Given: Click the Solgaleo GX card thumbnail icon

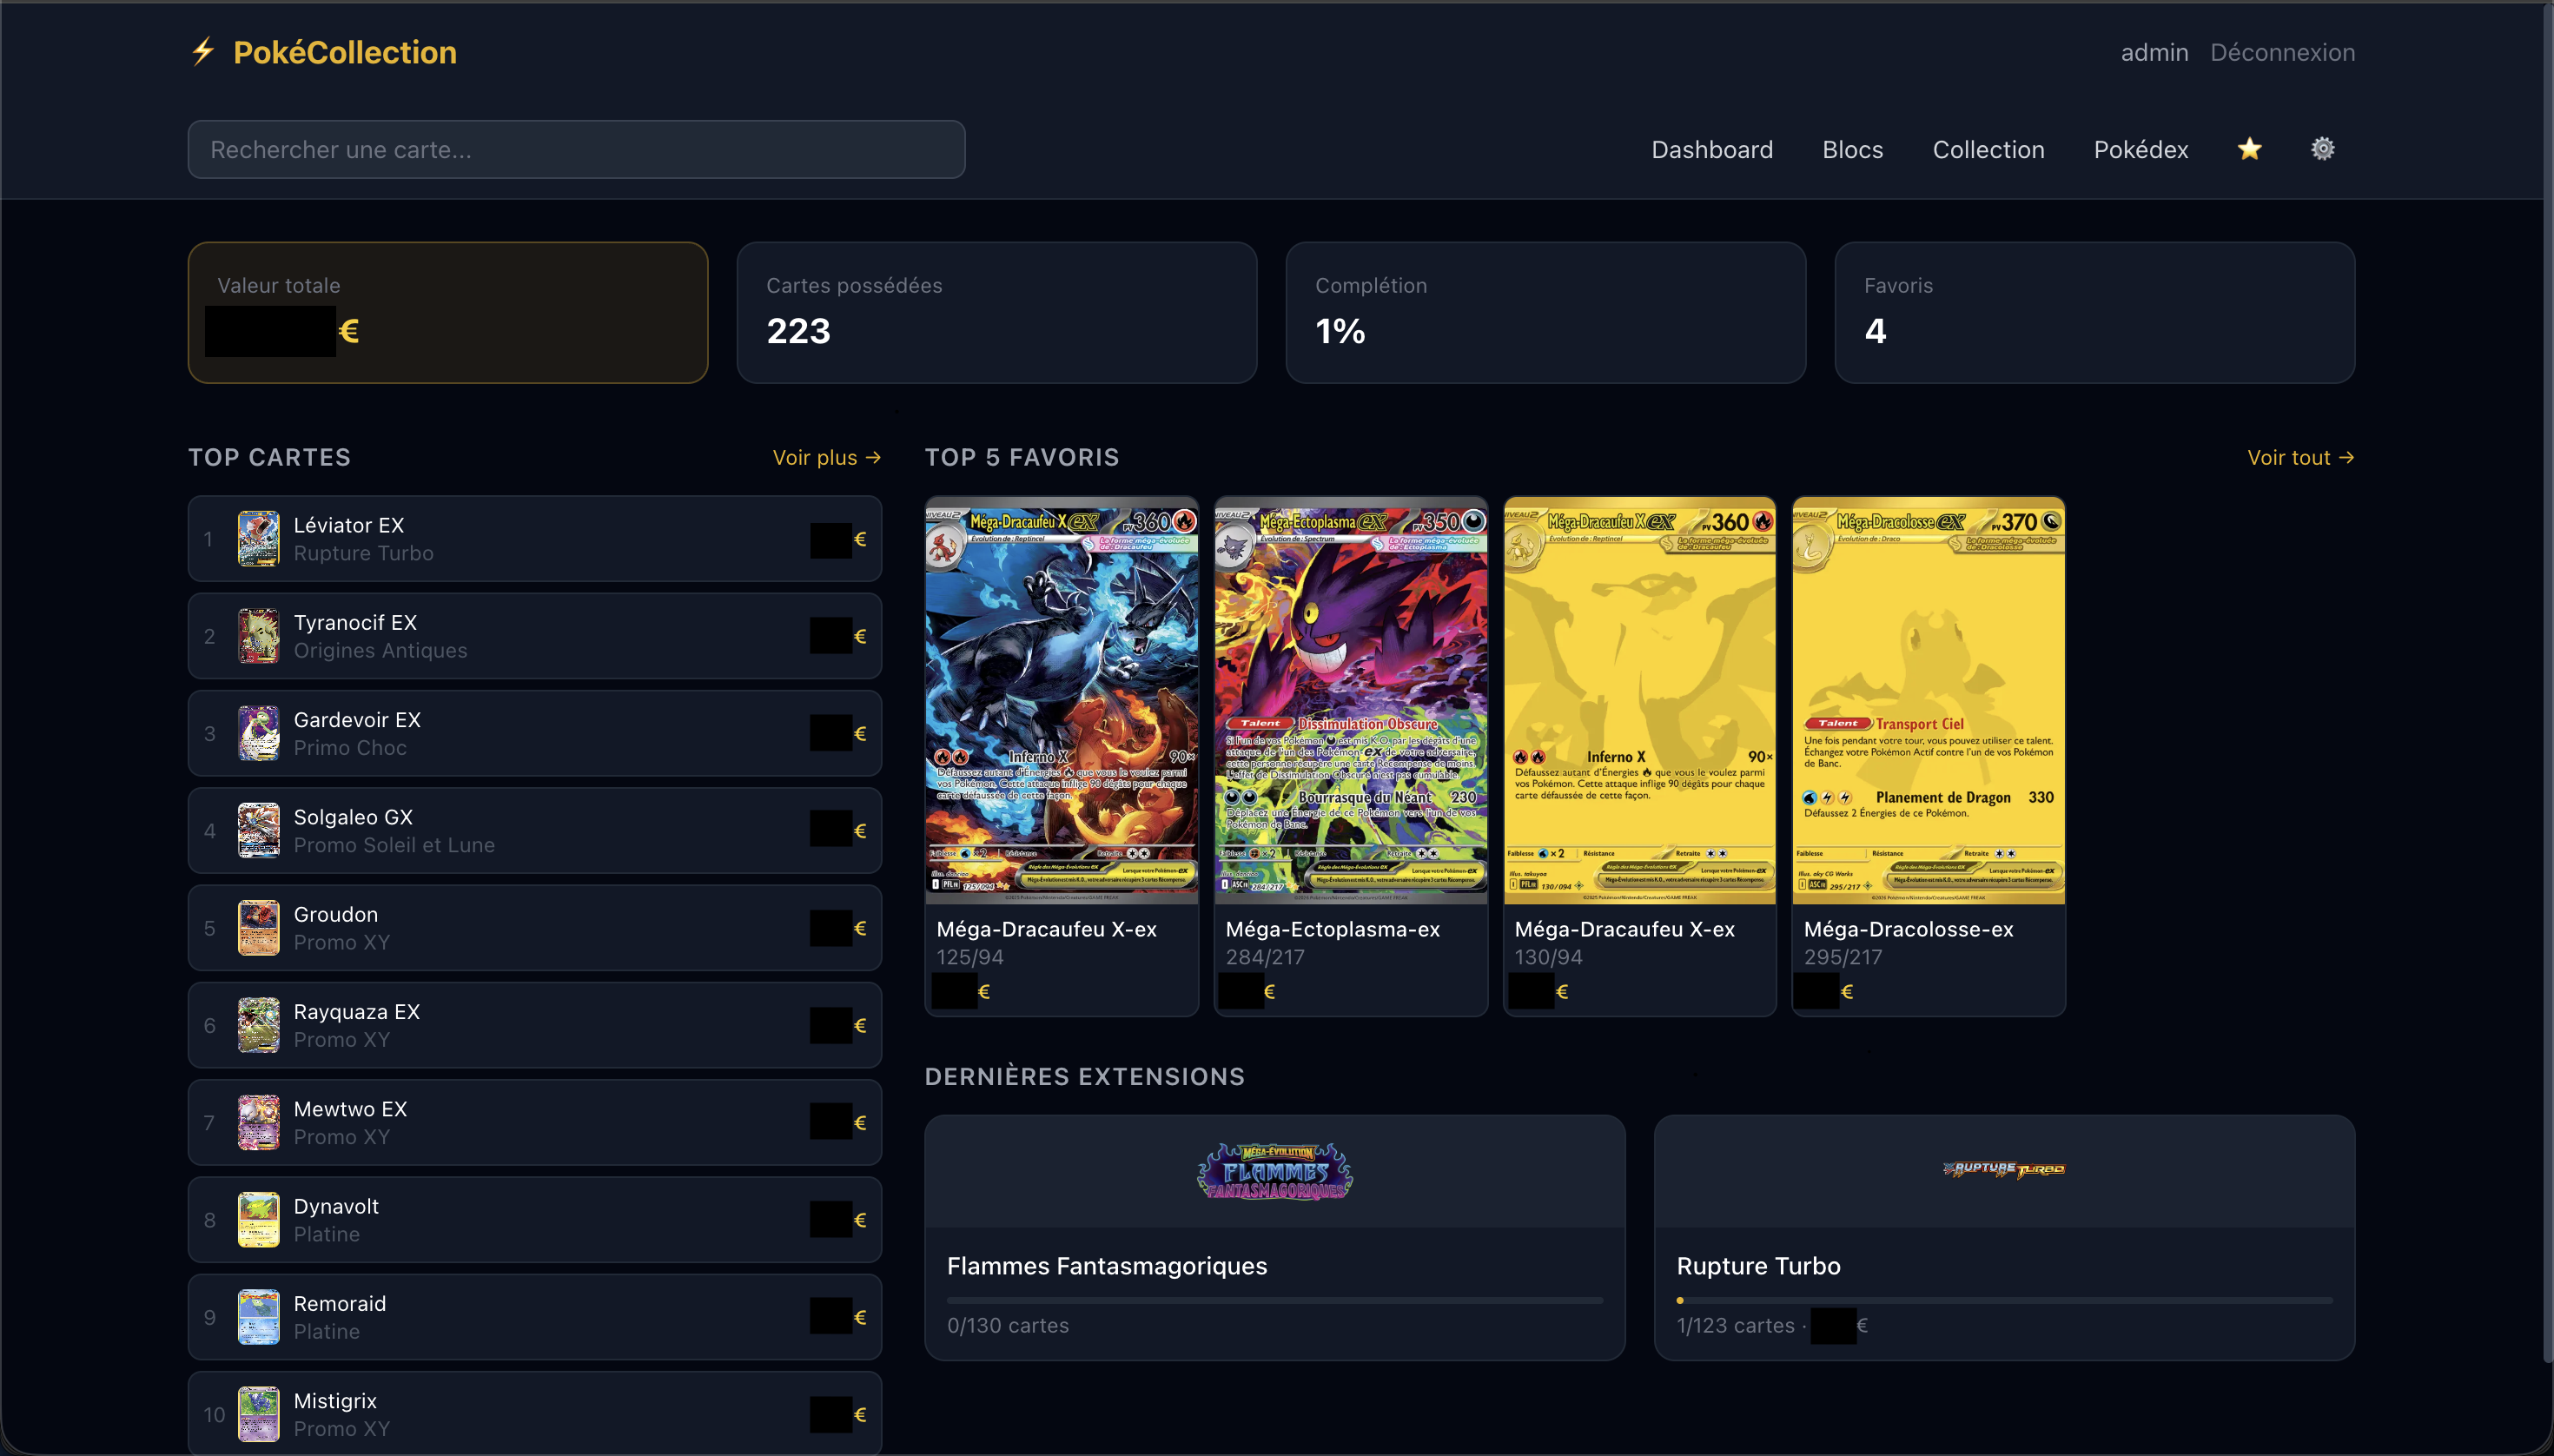Looking at the screenshot, I should click(259, 830).
